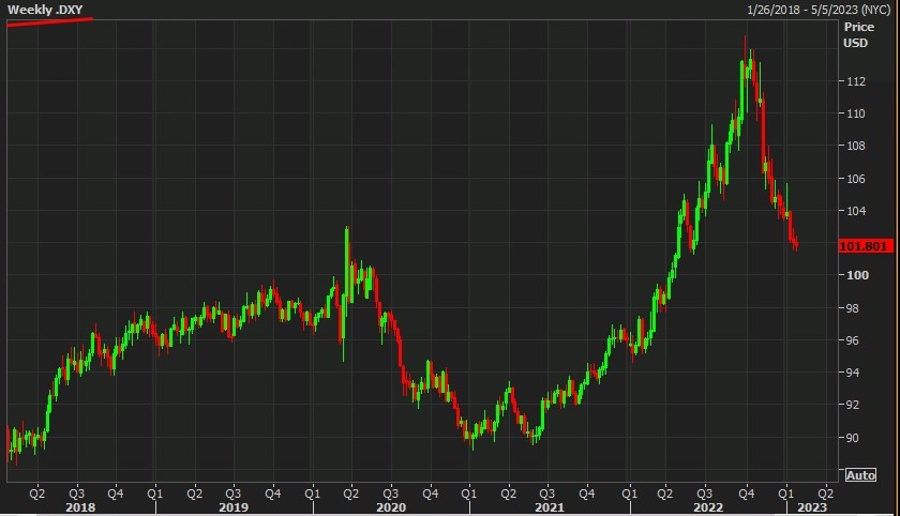Click the 2018 year label on time axis
Screen dimensions: 900x516
80,507
